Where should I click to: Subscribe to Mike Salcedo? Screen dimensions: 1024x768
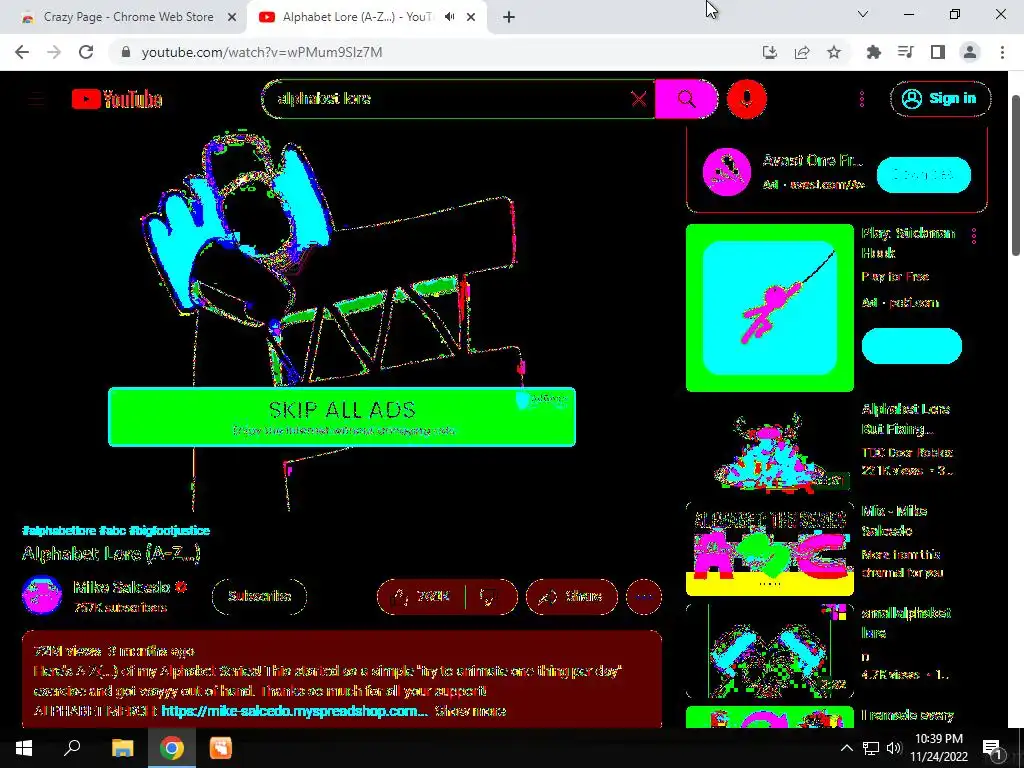point(259,596)
